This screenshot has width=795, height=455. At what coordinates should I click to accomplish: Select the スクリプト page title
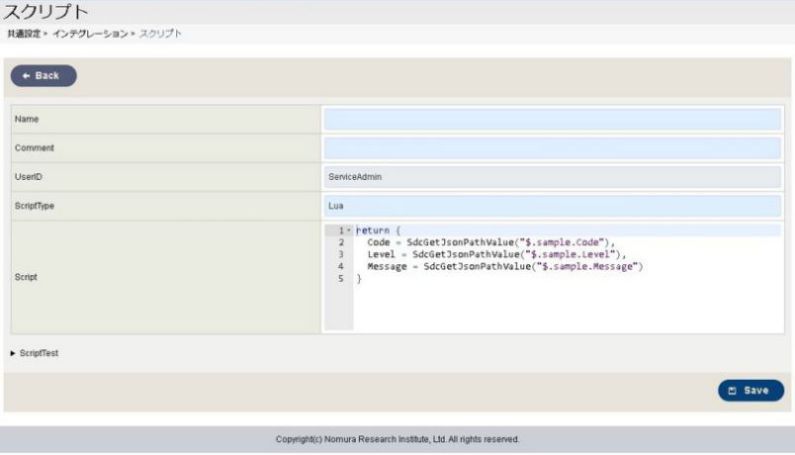45,11
